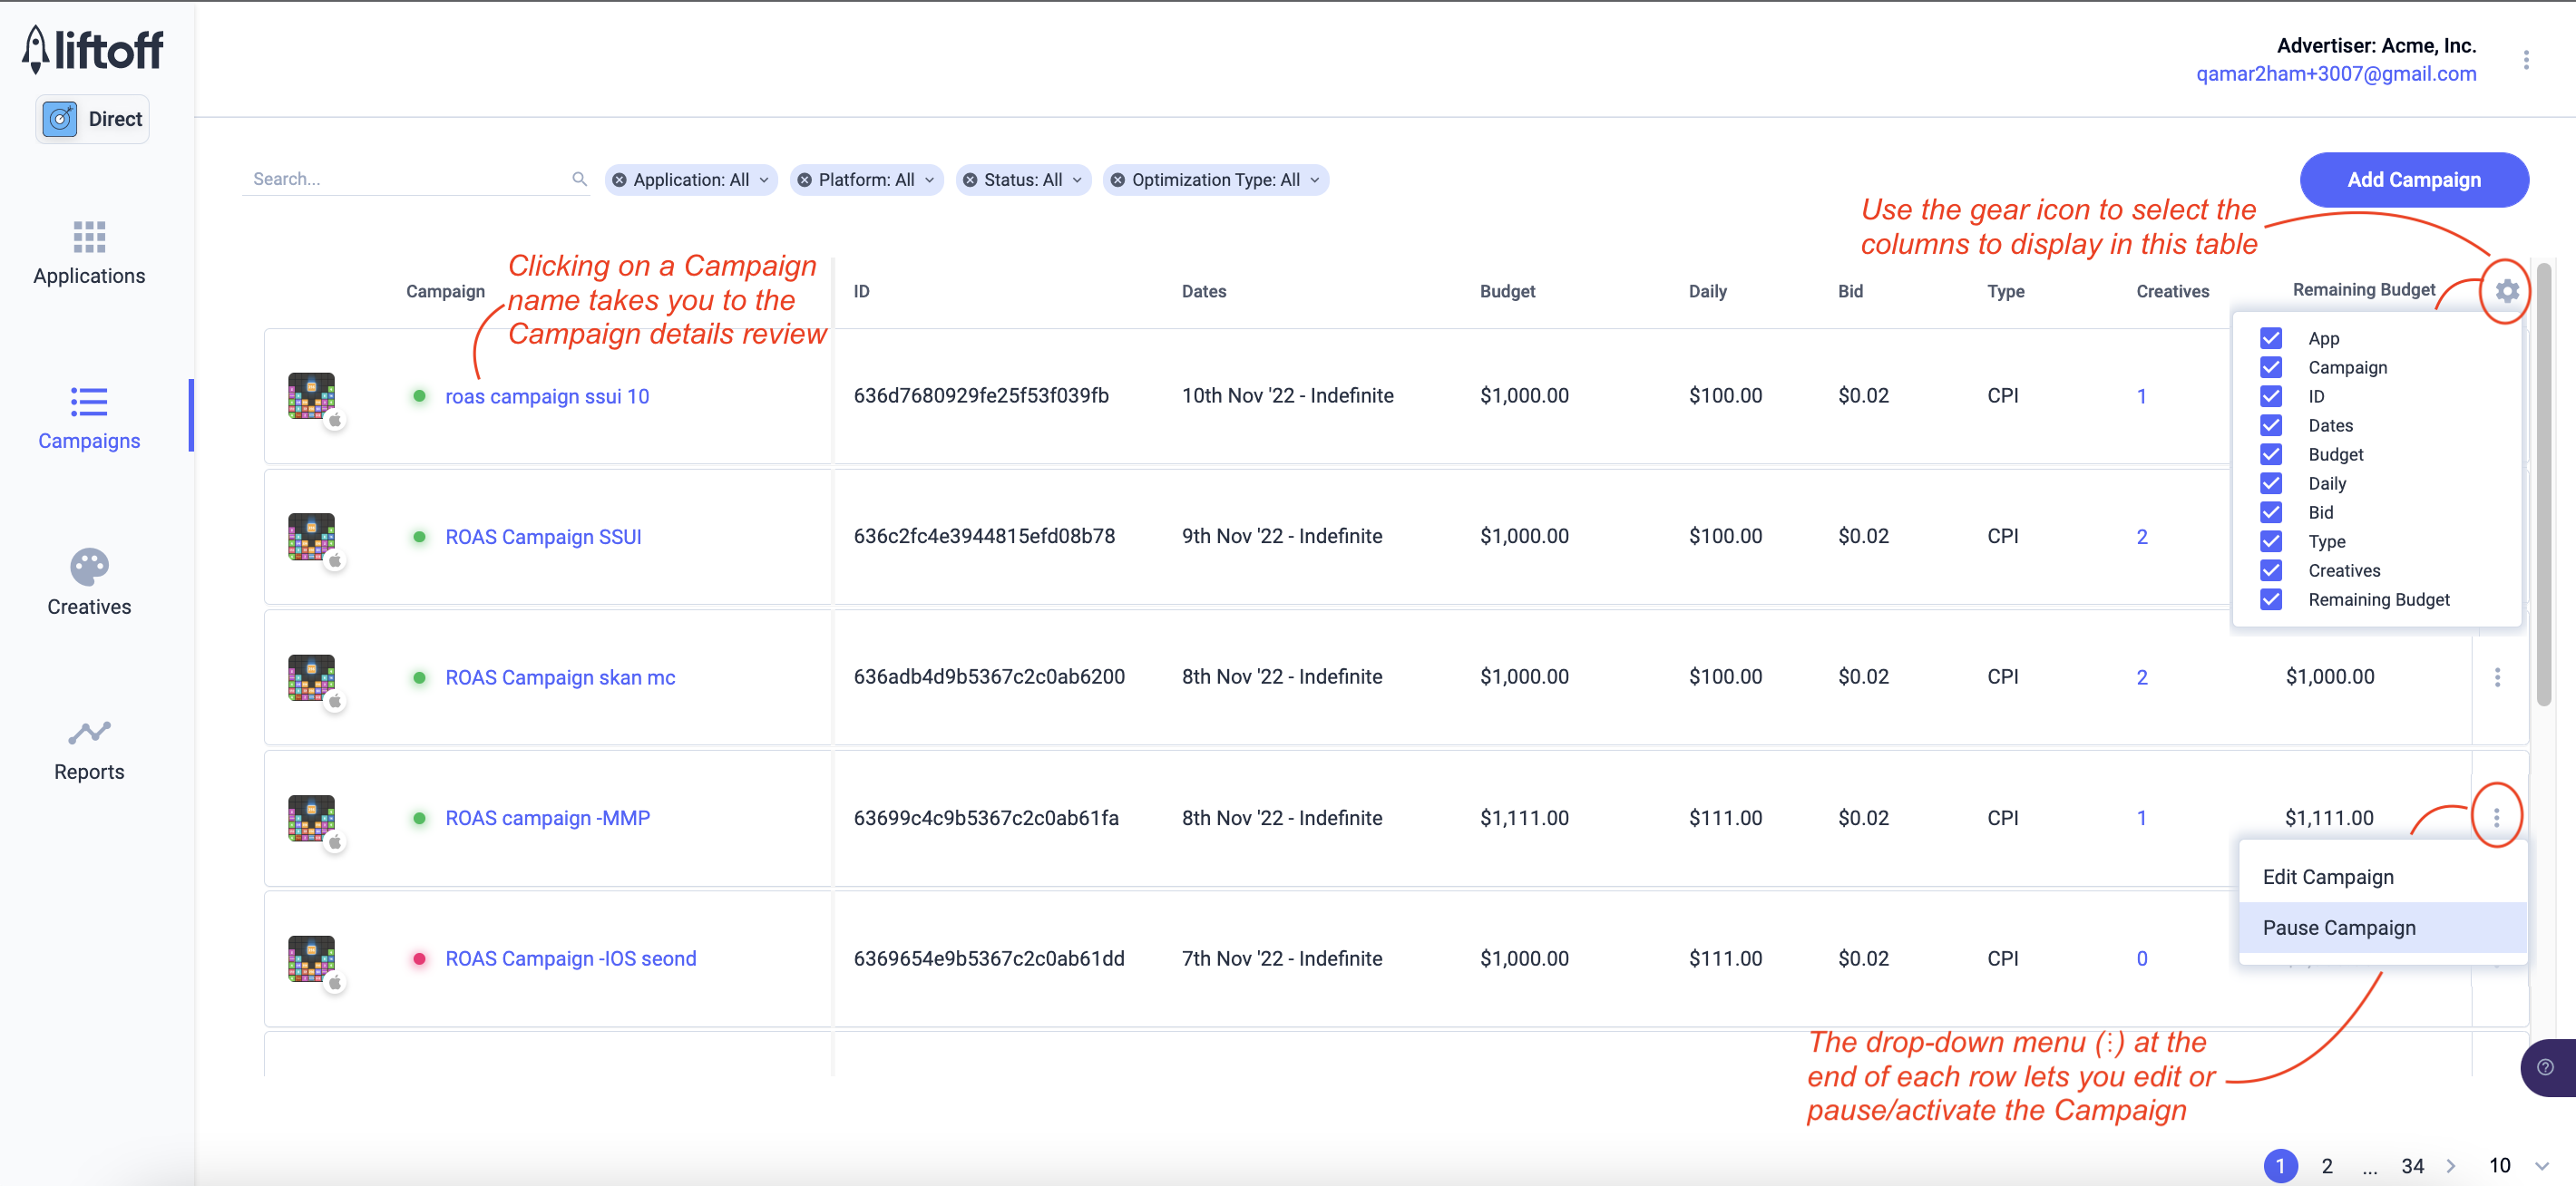Open the Creatives palette icon

89,567
